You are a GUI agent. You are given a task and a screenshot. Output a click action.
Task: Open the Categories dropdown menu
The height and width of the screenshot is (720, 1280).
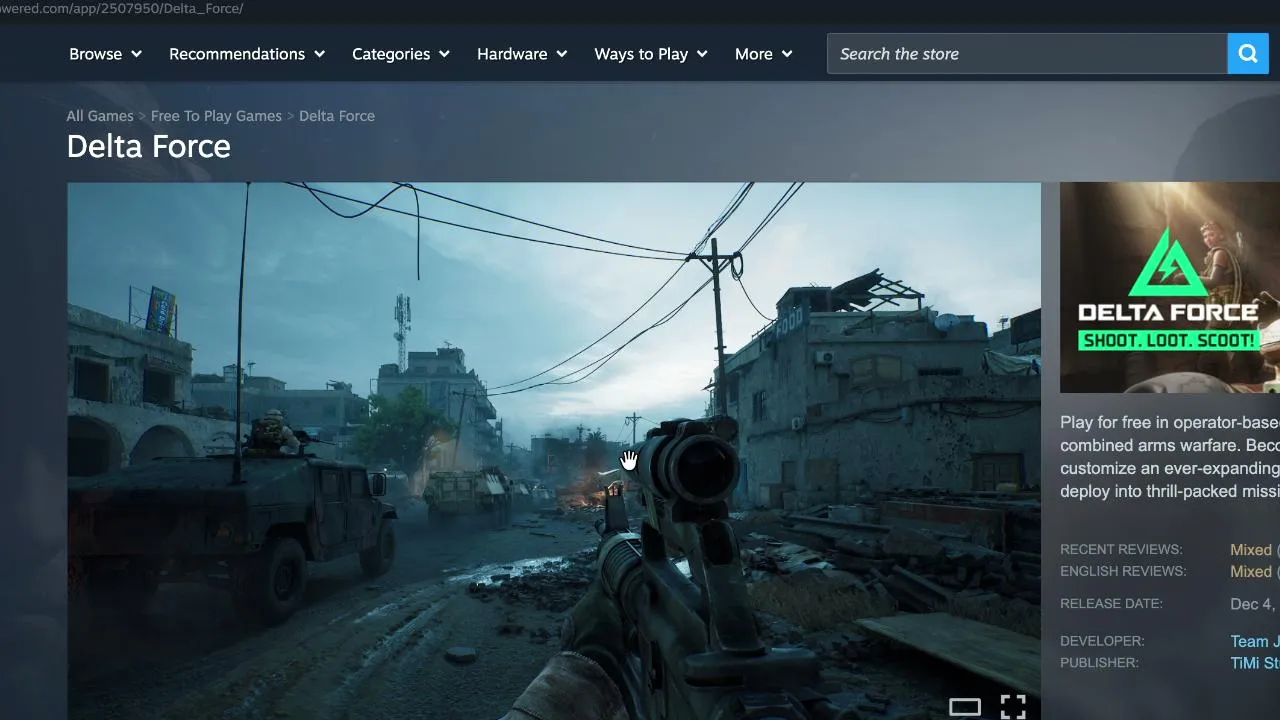coord(401,54)
